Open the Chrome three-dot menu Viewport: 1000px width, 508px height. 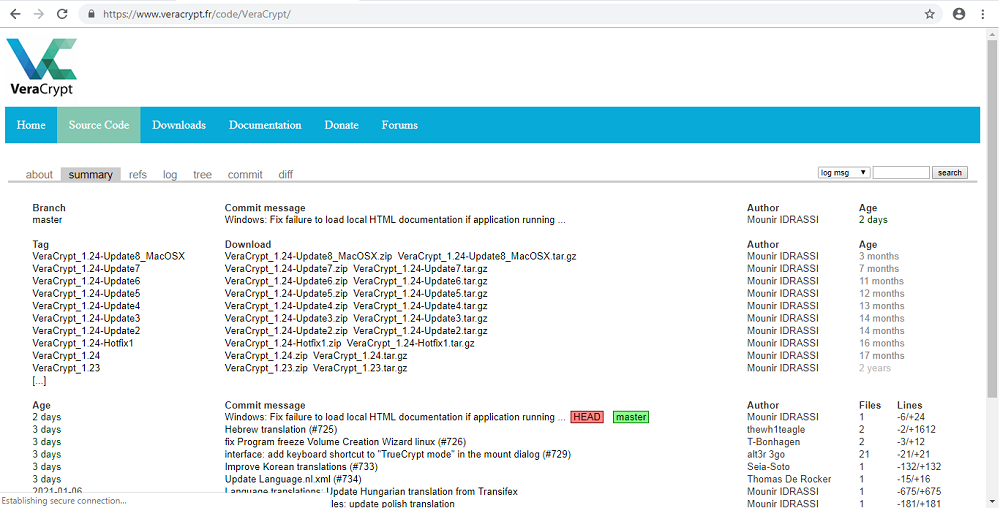coord(983,14)
